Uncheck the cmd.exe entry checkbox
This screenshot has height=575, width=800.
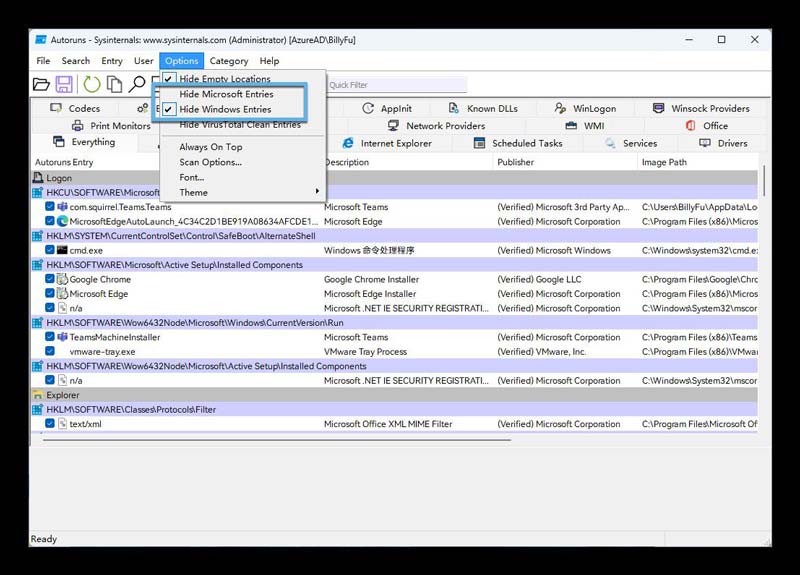(49, 250)
